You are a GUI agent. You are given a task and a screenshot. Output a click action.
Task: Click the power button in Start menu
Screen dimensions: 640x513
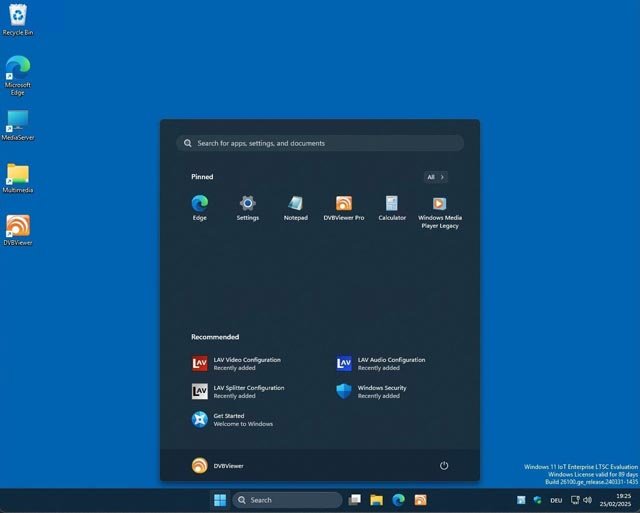[x=443, y=465]
